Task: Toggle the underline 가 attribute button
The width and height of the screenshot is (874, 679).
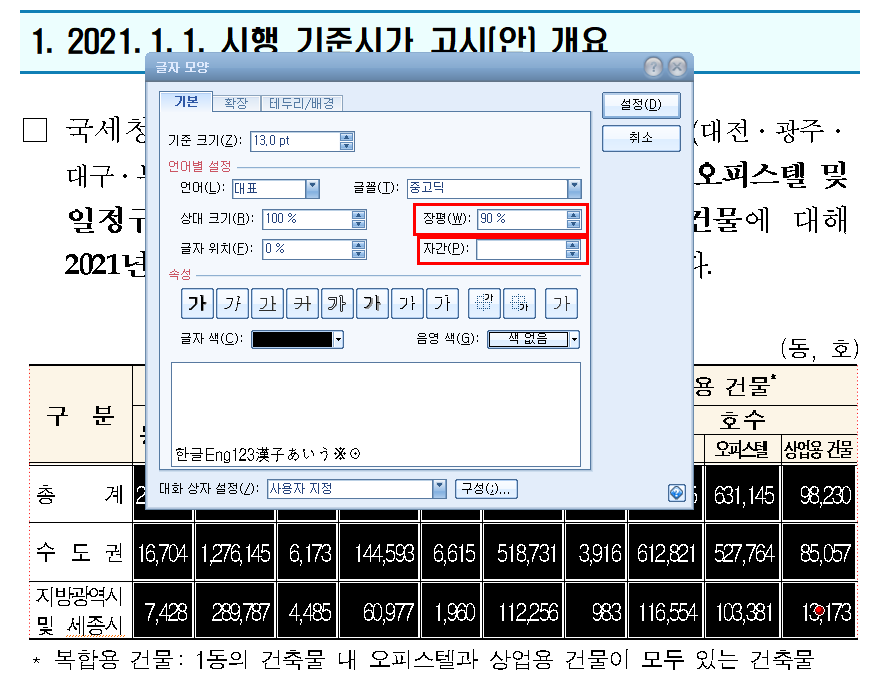Action: (x=268, y=303)
